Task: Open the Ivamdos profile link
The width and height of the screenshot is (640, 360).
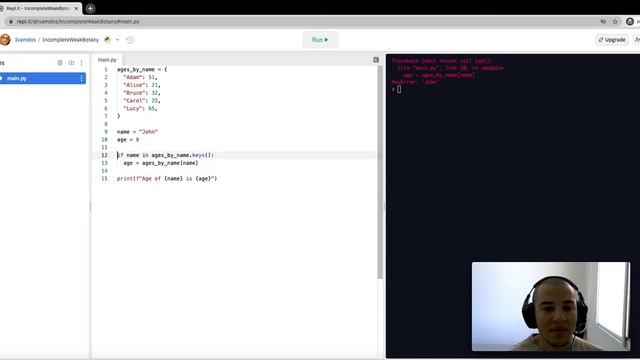Action: point(25,40)
